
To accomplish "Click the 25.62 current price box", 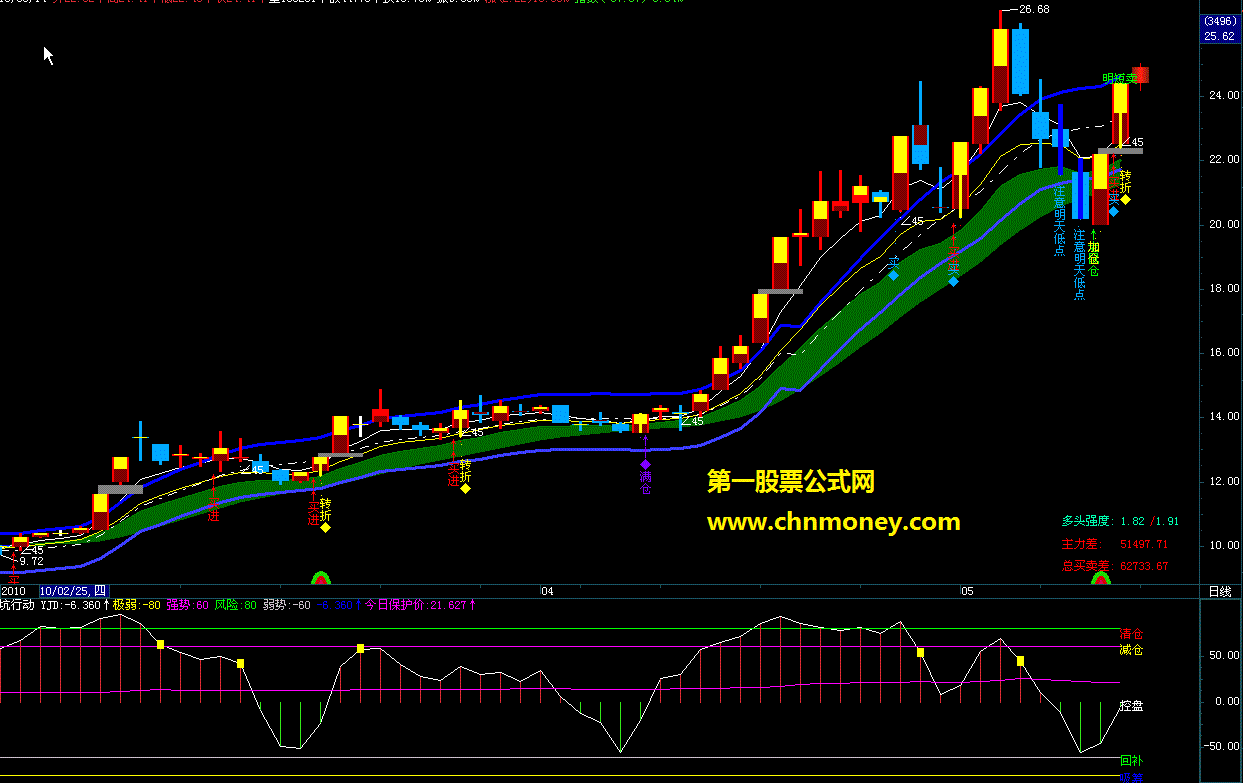I will coord(1218,36).
